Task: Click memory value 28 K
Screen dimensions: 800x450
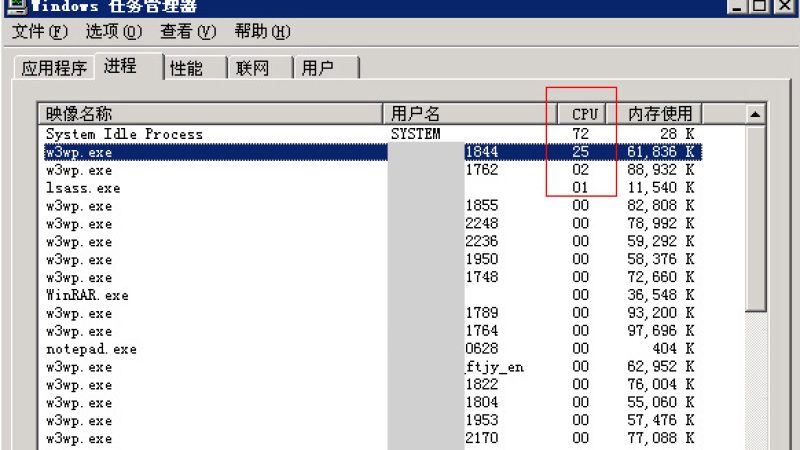Action: (677, 134)
